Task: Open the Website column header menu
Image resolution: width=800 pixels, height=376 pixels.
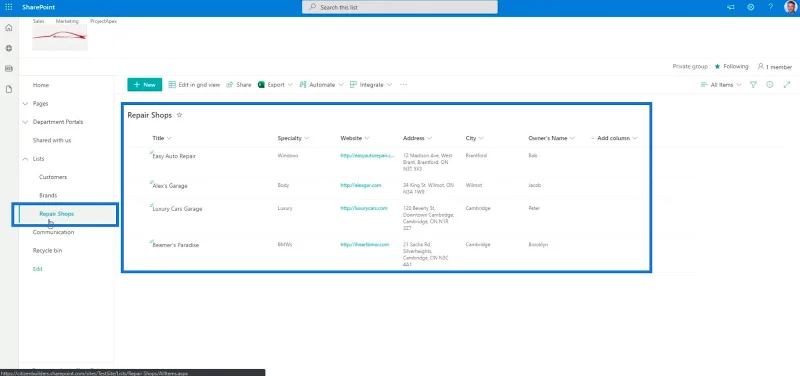Action: [x=355, y=138]
